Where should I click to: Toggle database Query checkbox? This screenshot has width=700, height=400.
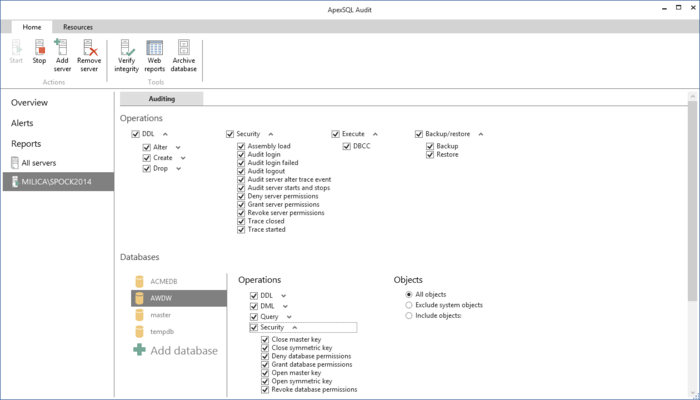tap(254, 317)
